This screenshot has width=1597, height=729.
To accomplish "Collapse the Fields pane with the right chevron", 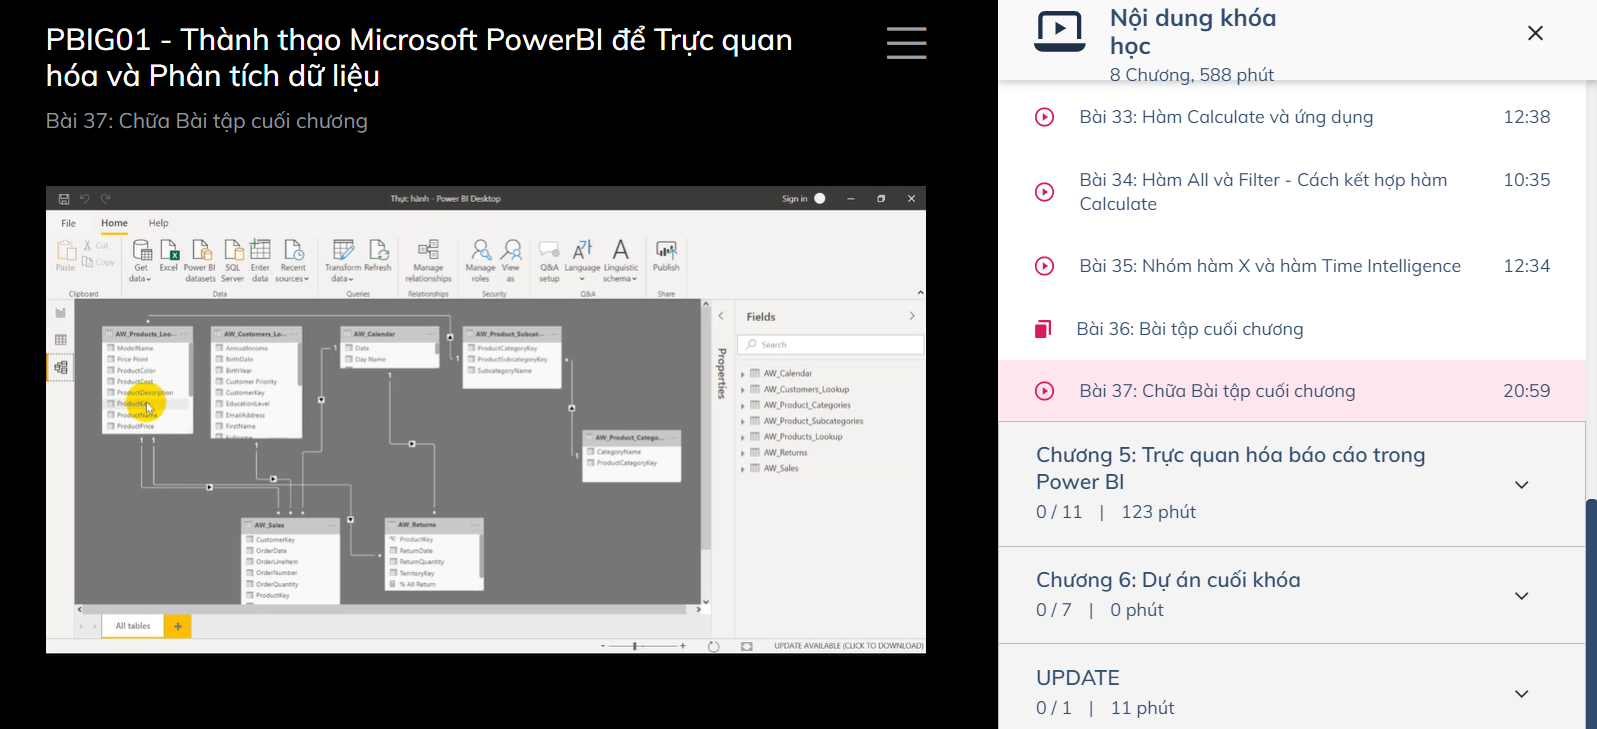I will click(x=912, y=316).
